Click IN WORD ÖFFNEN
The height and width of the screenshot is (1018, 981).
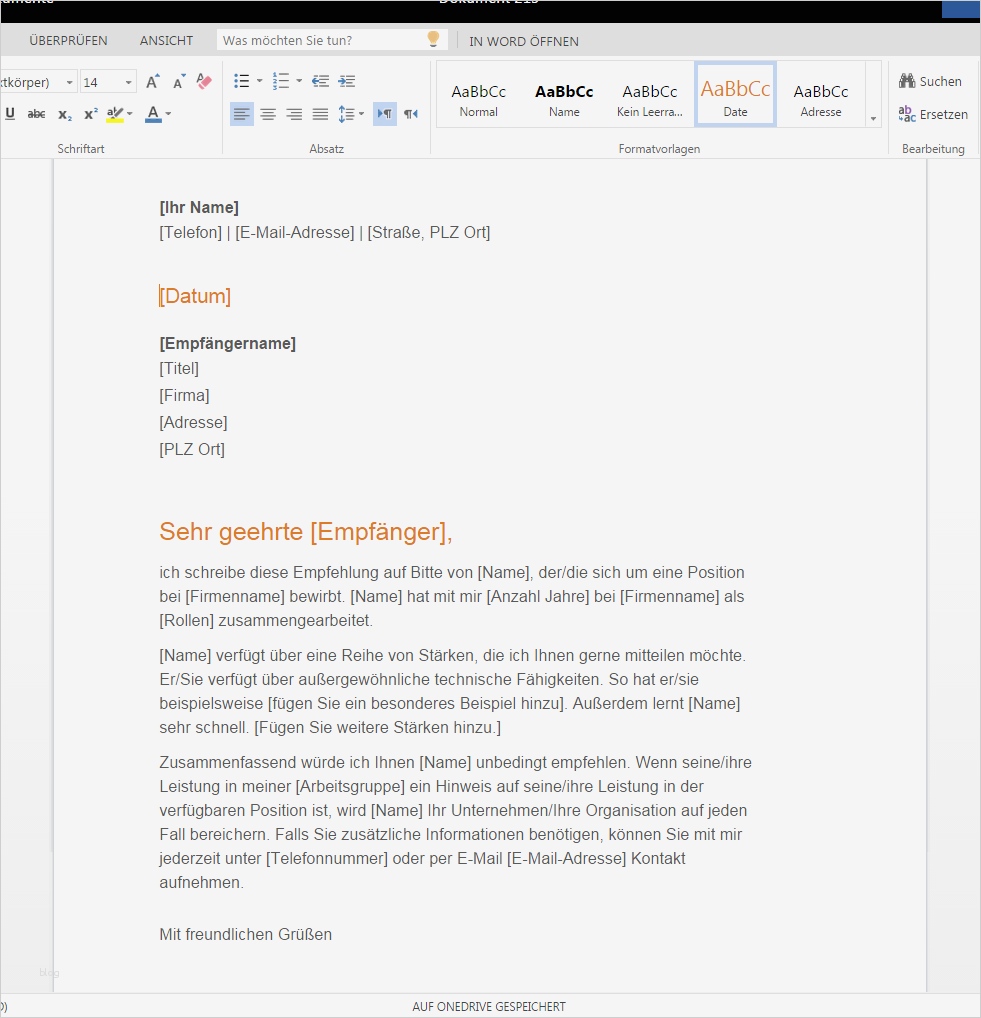click(524, 42)
